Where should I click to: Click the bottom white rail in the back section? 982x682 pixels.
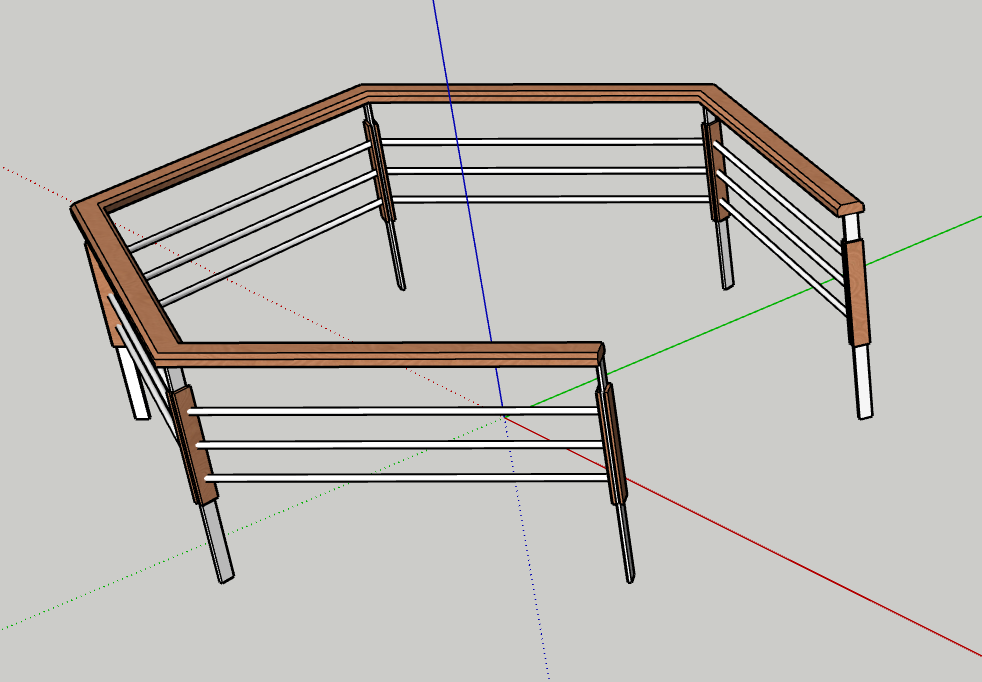point(550,200)
